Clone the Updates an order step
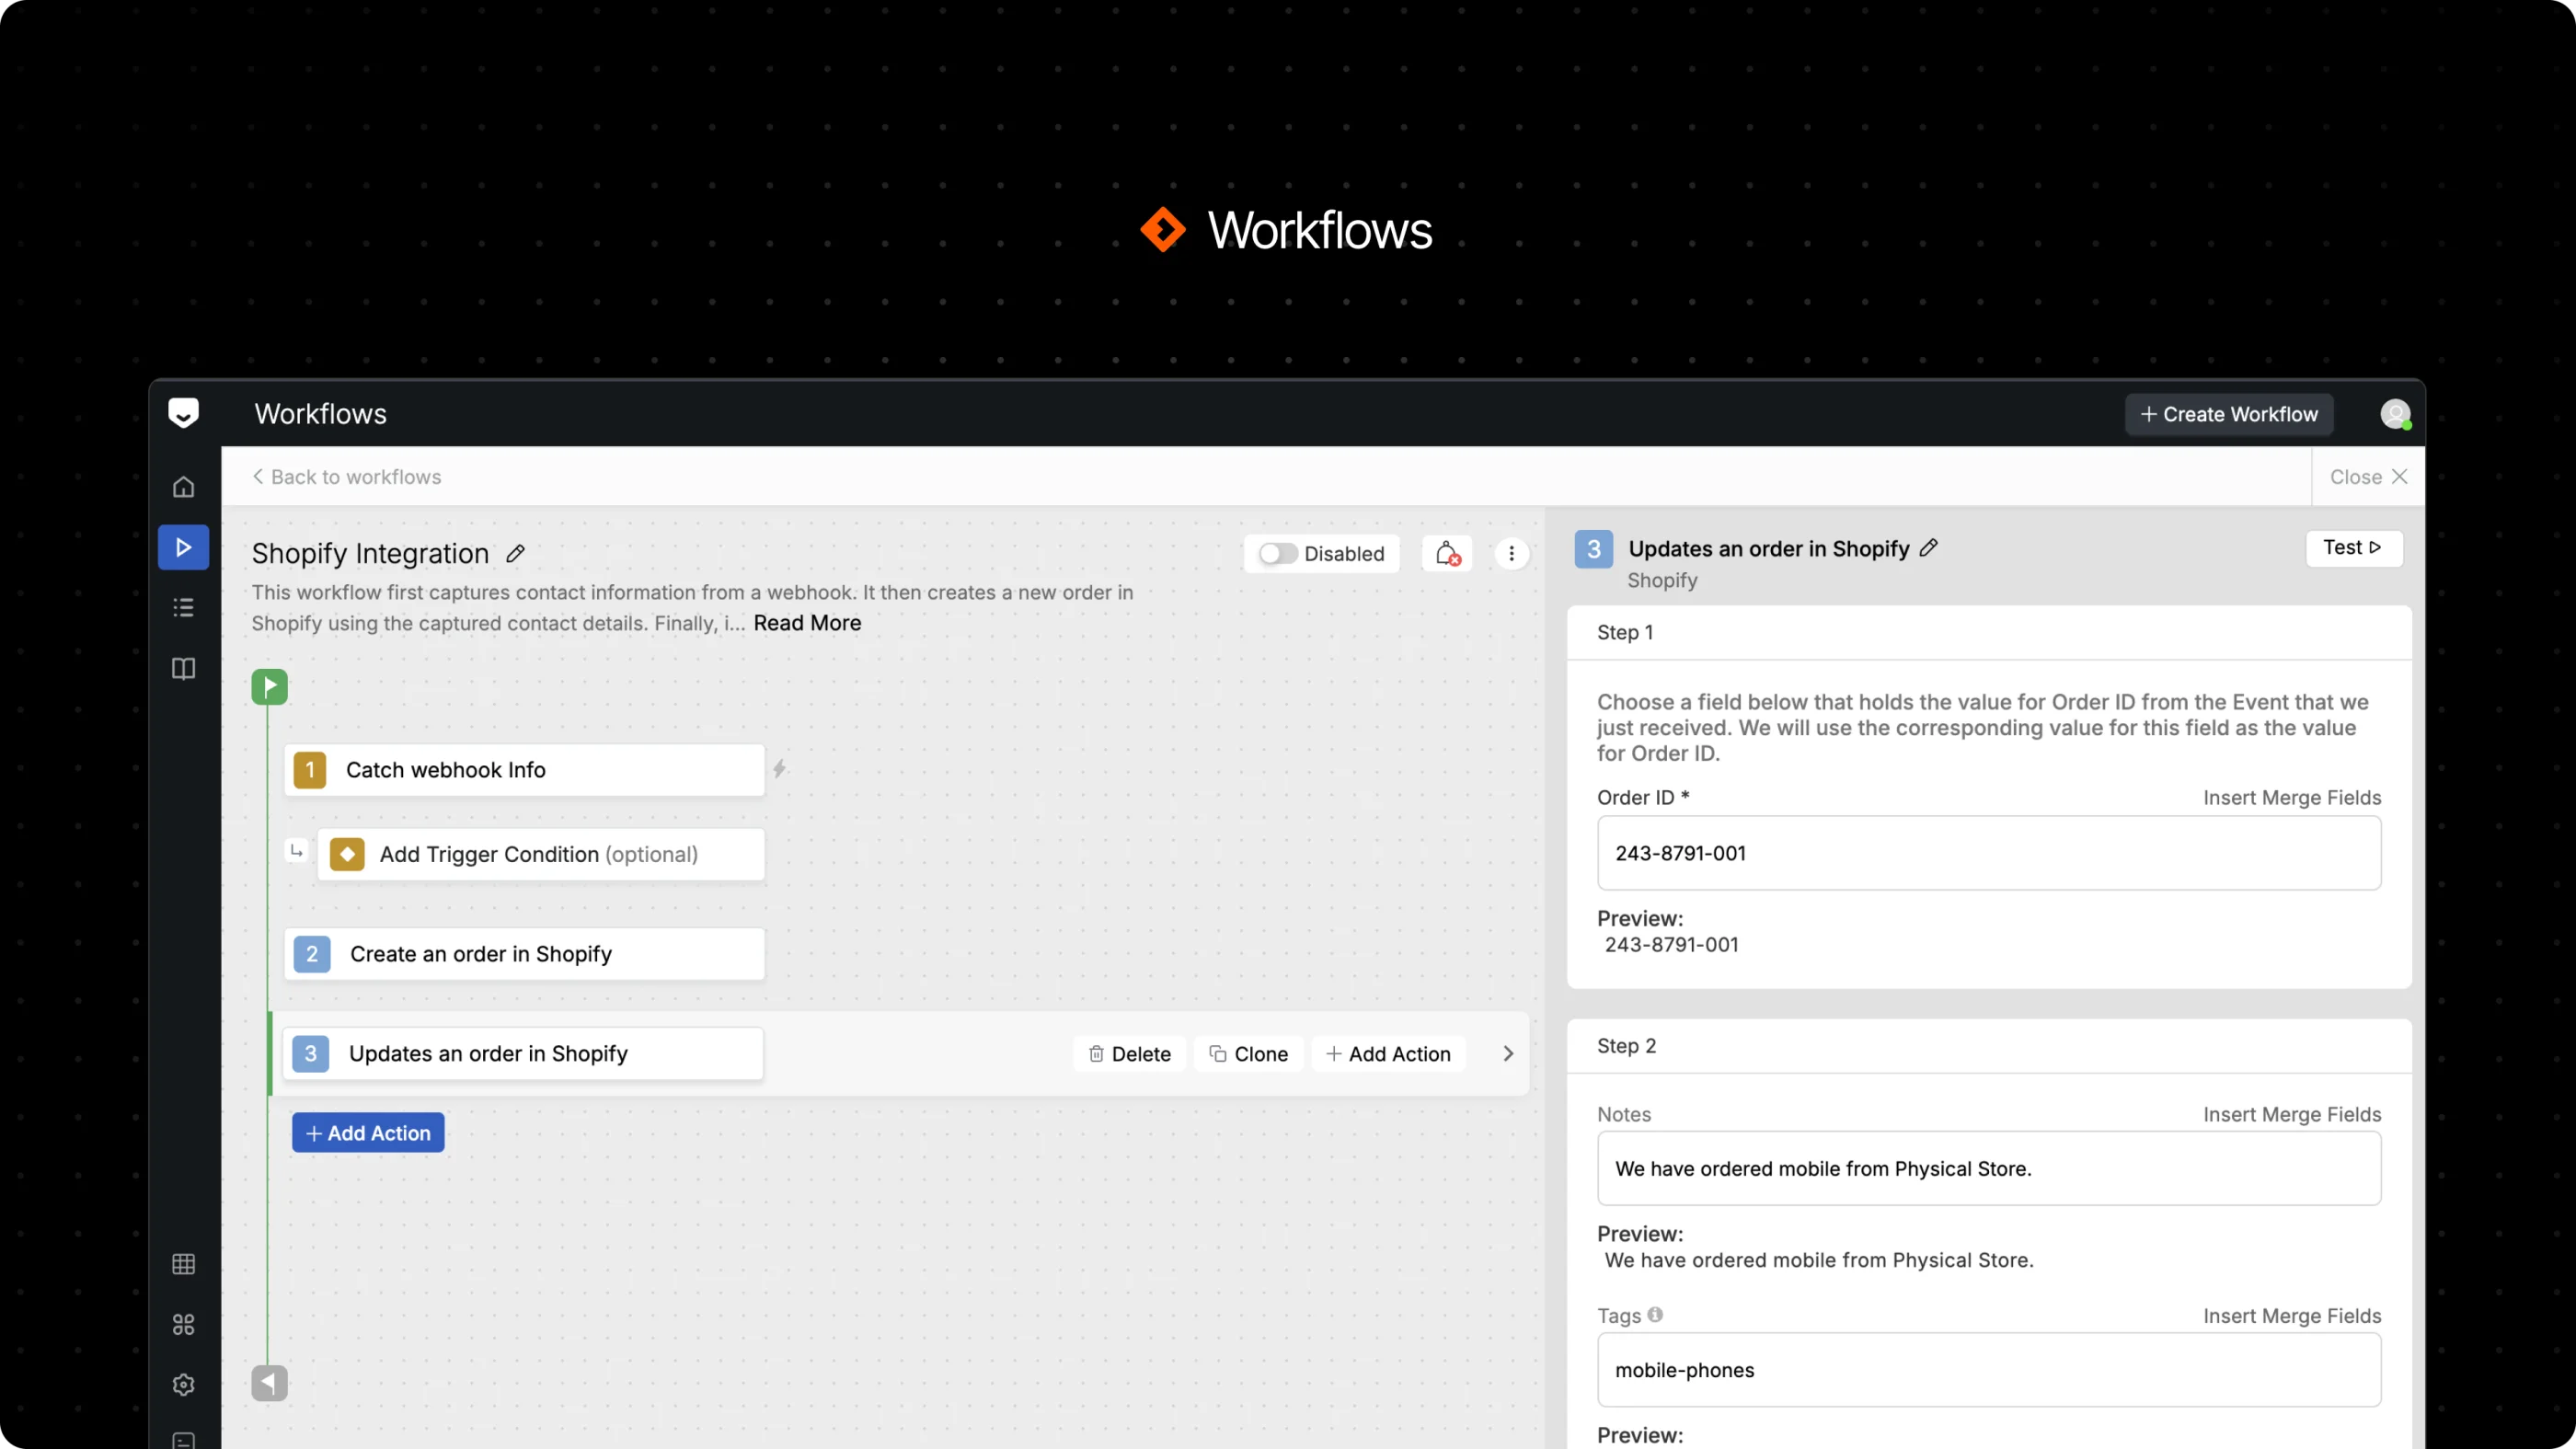The width and height of the screenshot is (2576, 1449). [x=1248, y=1054]
